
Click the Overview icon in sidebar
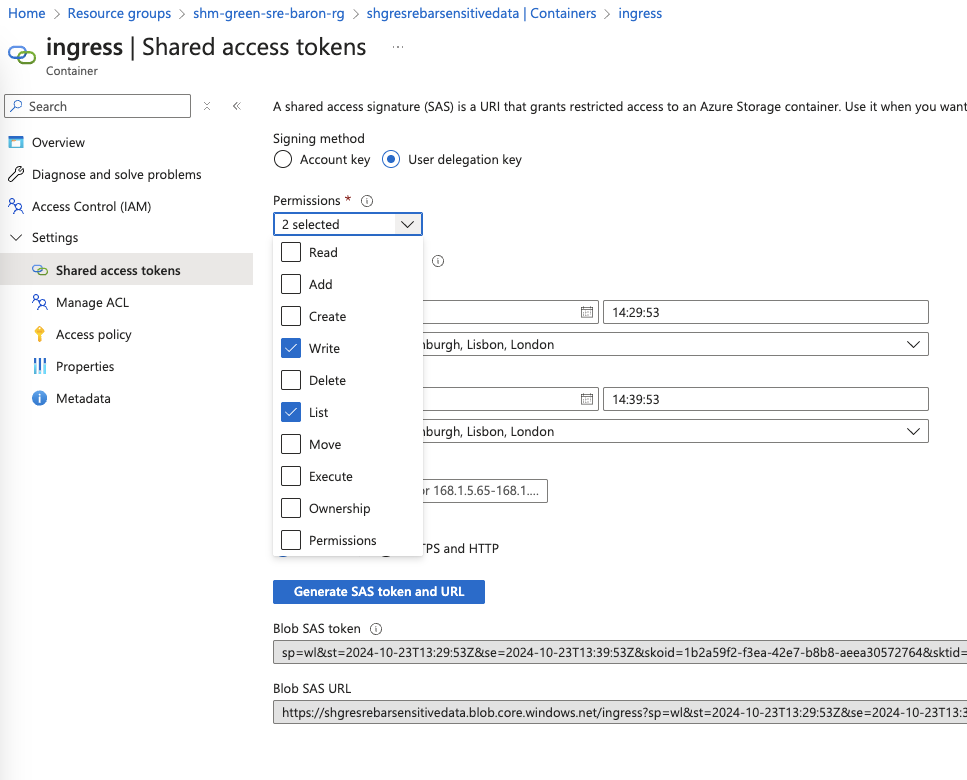coord(16,142)
